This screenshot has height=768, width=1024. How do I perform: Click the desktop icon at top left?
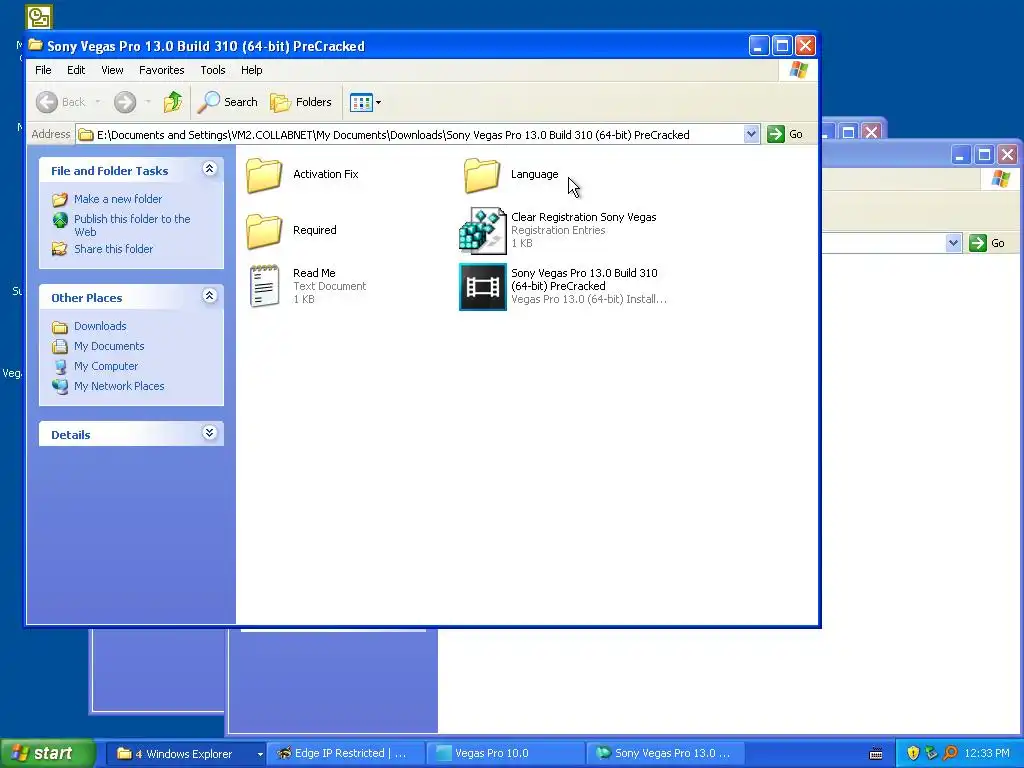coord(39,17)
